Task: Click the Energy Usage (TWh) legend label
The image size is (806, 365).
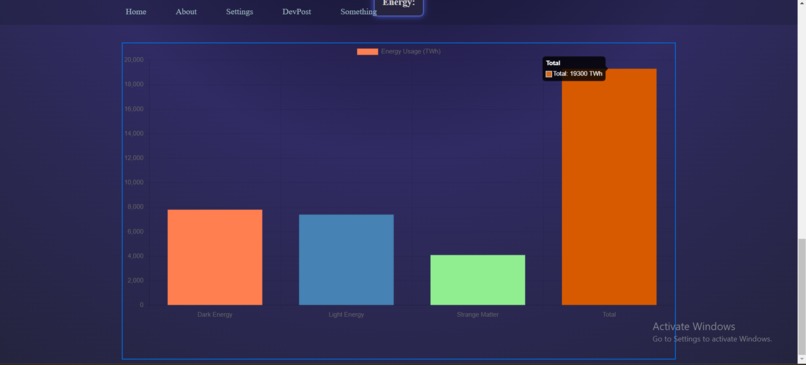Action: coord(411,51)
